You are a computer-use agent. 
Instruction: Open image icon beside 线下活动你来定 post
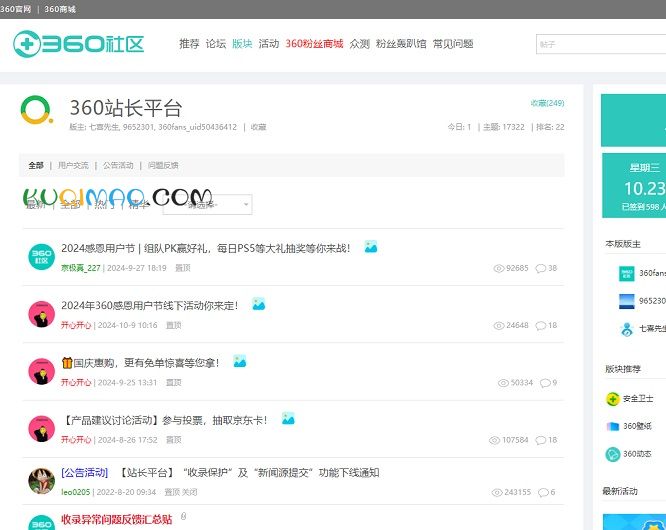click(259, 304)
